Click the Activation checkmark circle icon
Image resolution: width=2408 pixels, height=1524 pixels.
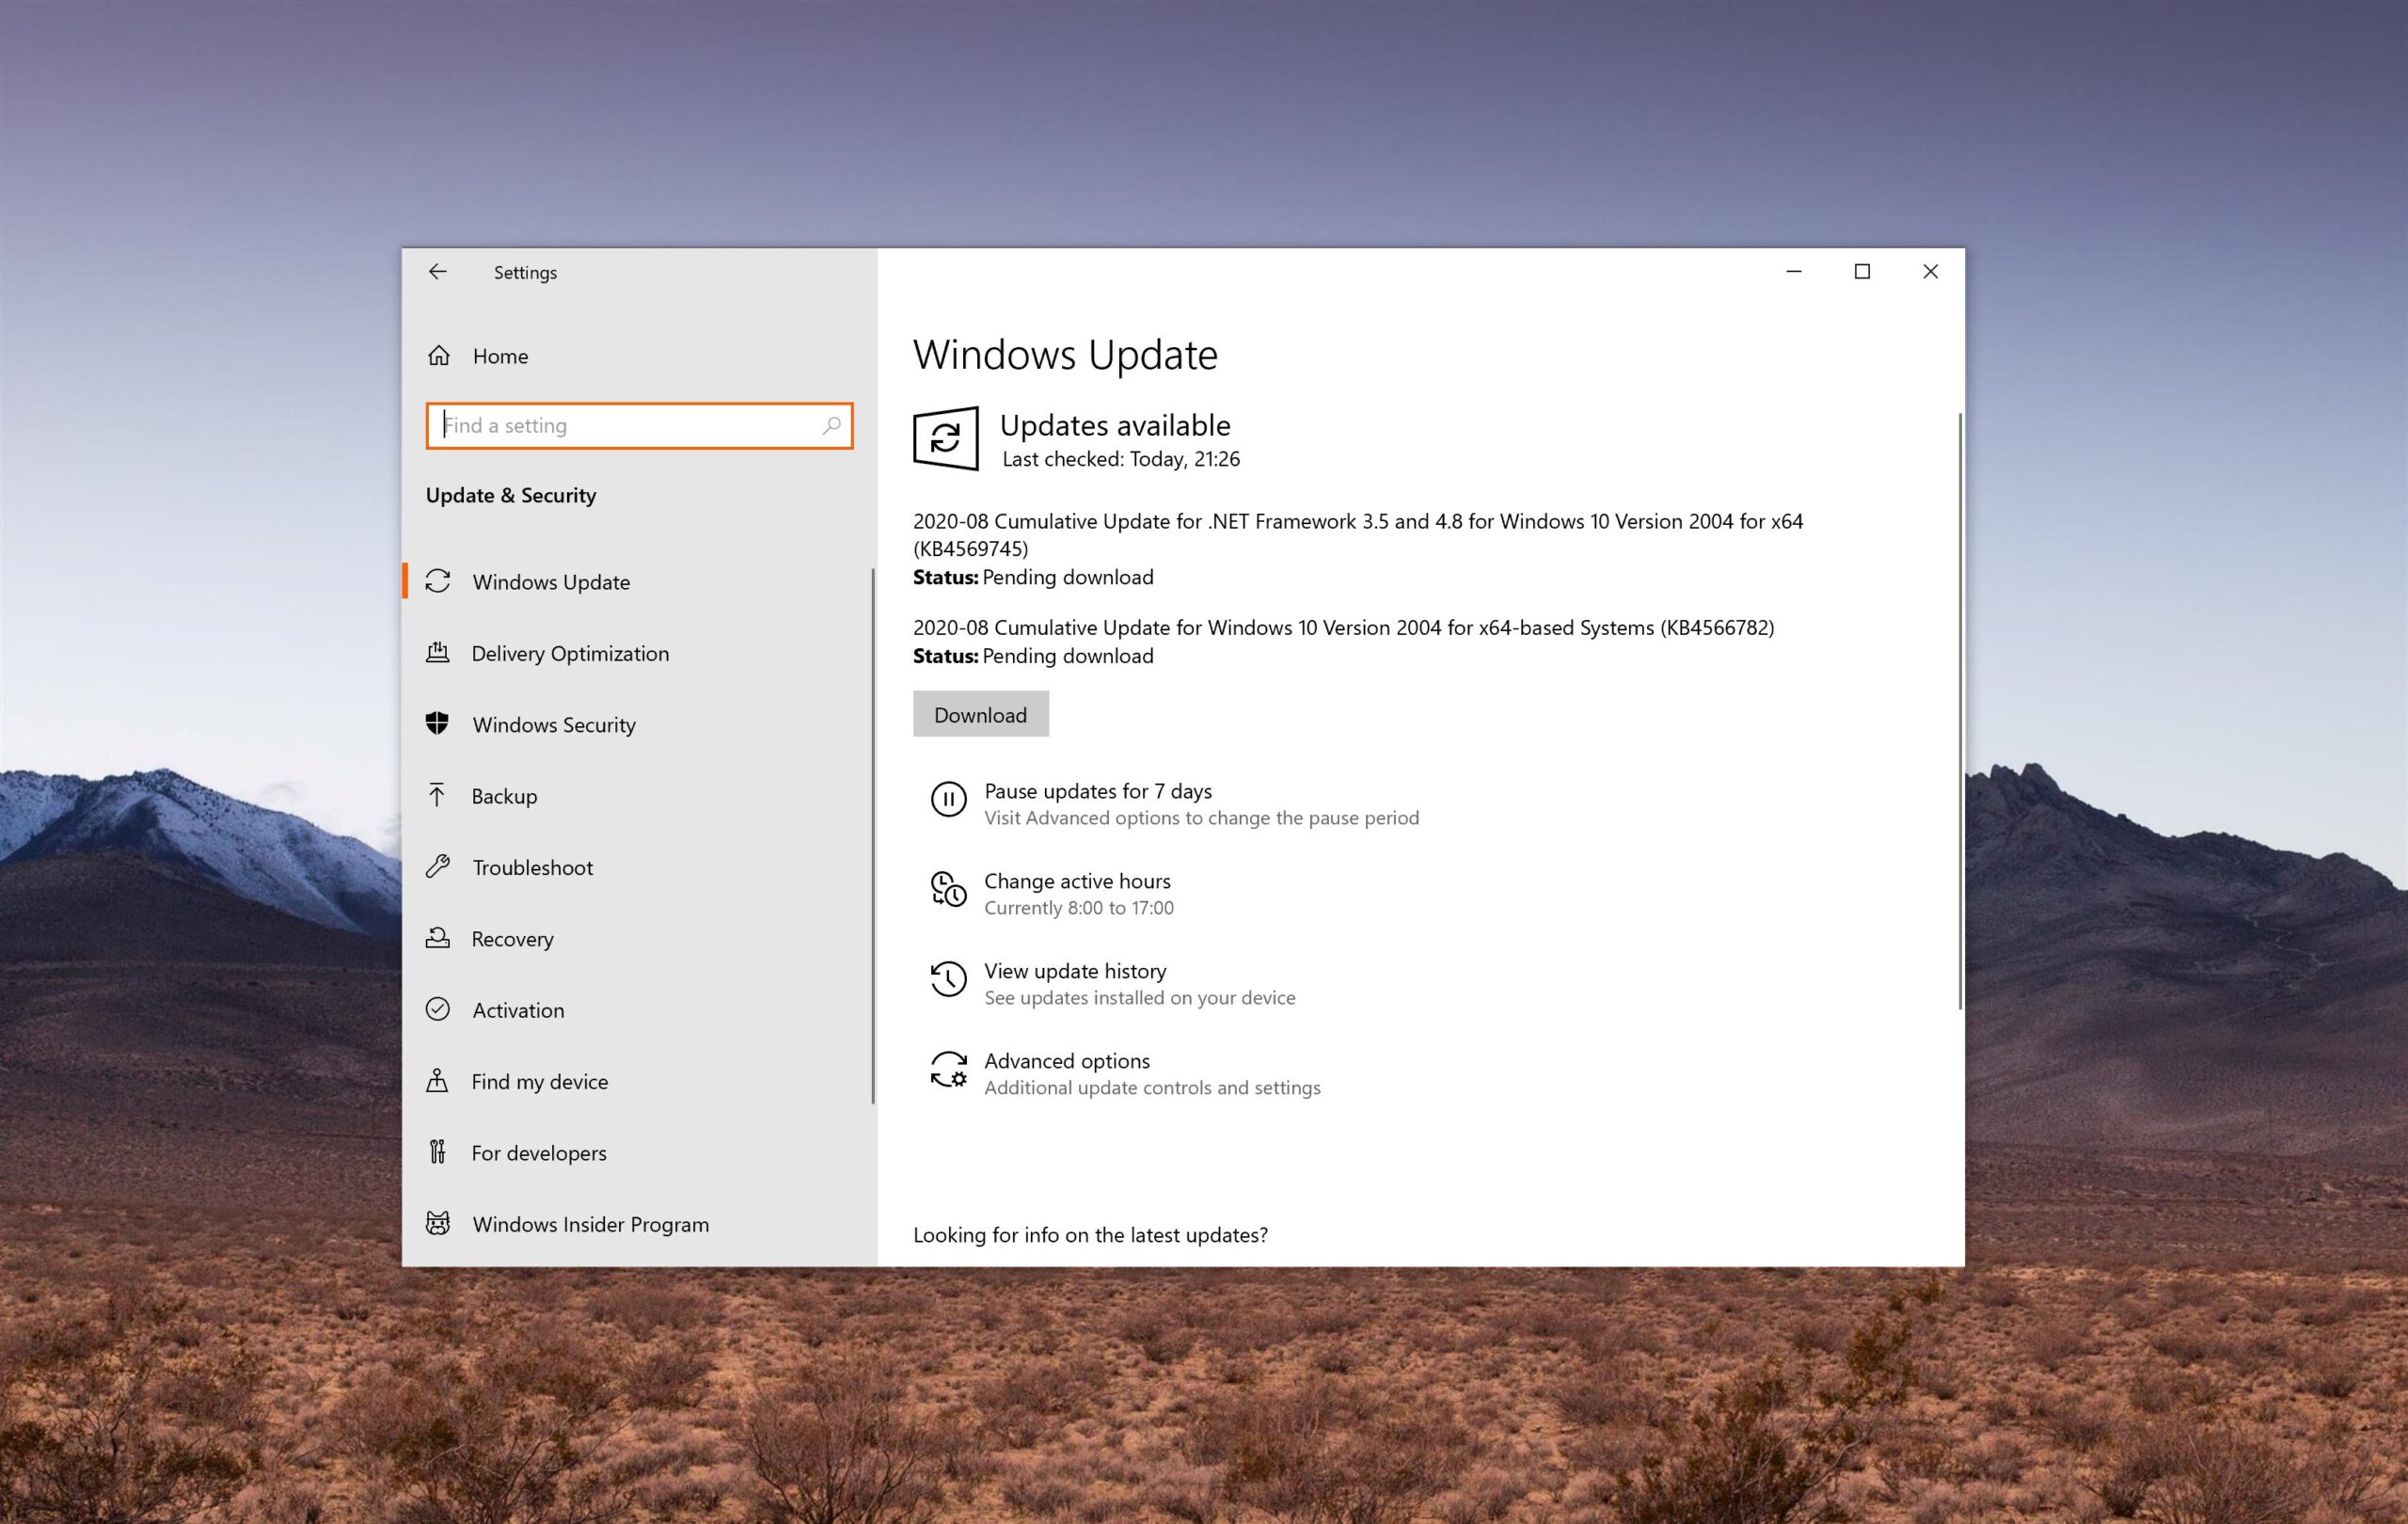(438, 1009)
